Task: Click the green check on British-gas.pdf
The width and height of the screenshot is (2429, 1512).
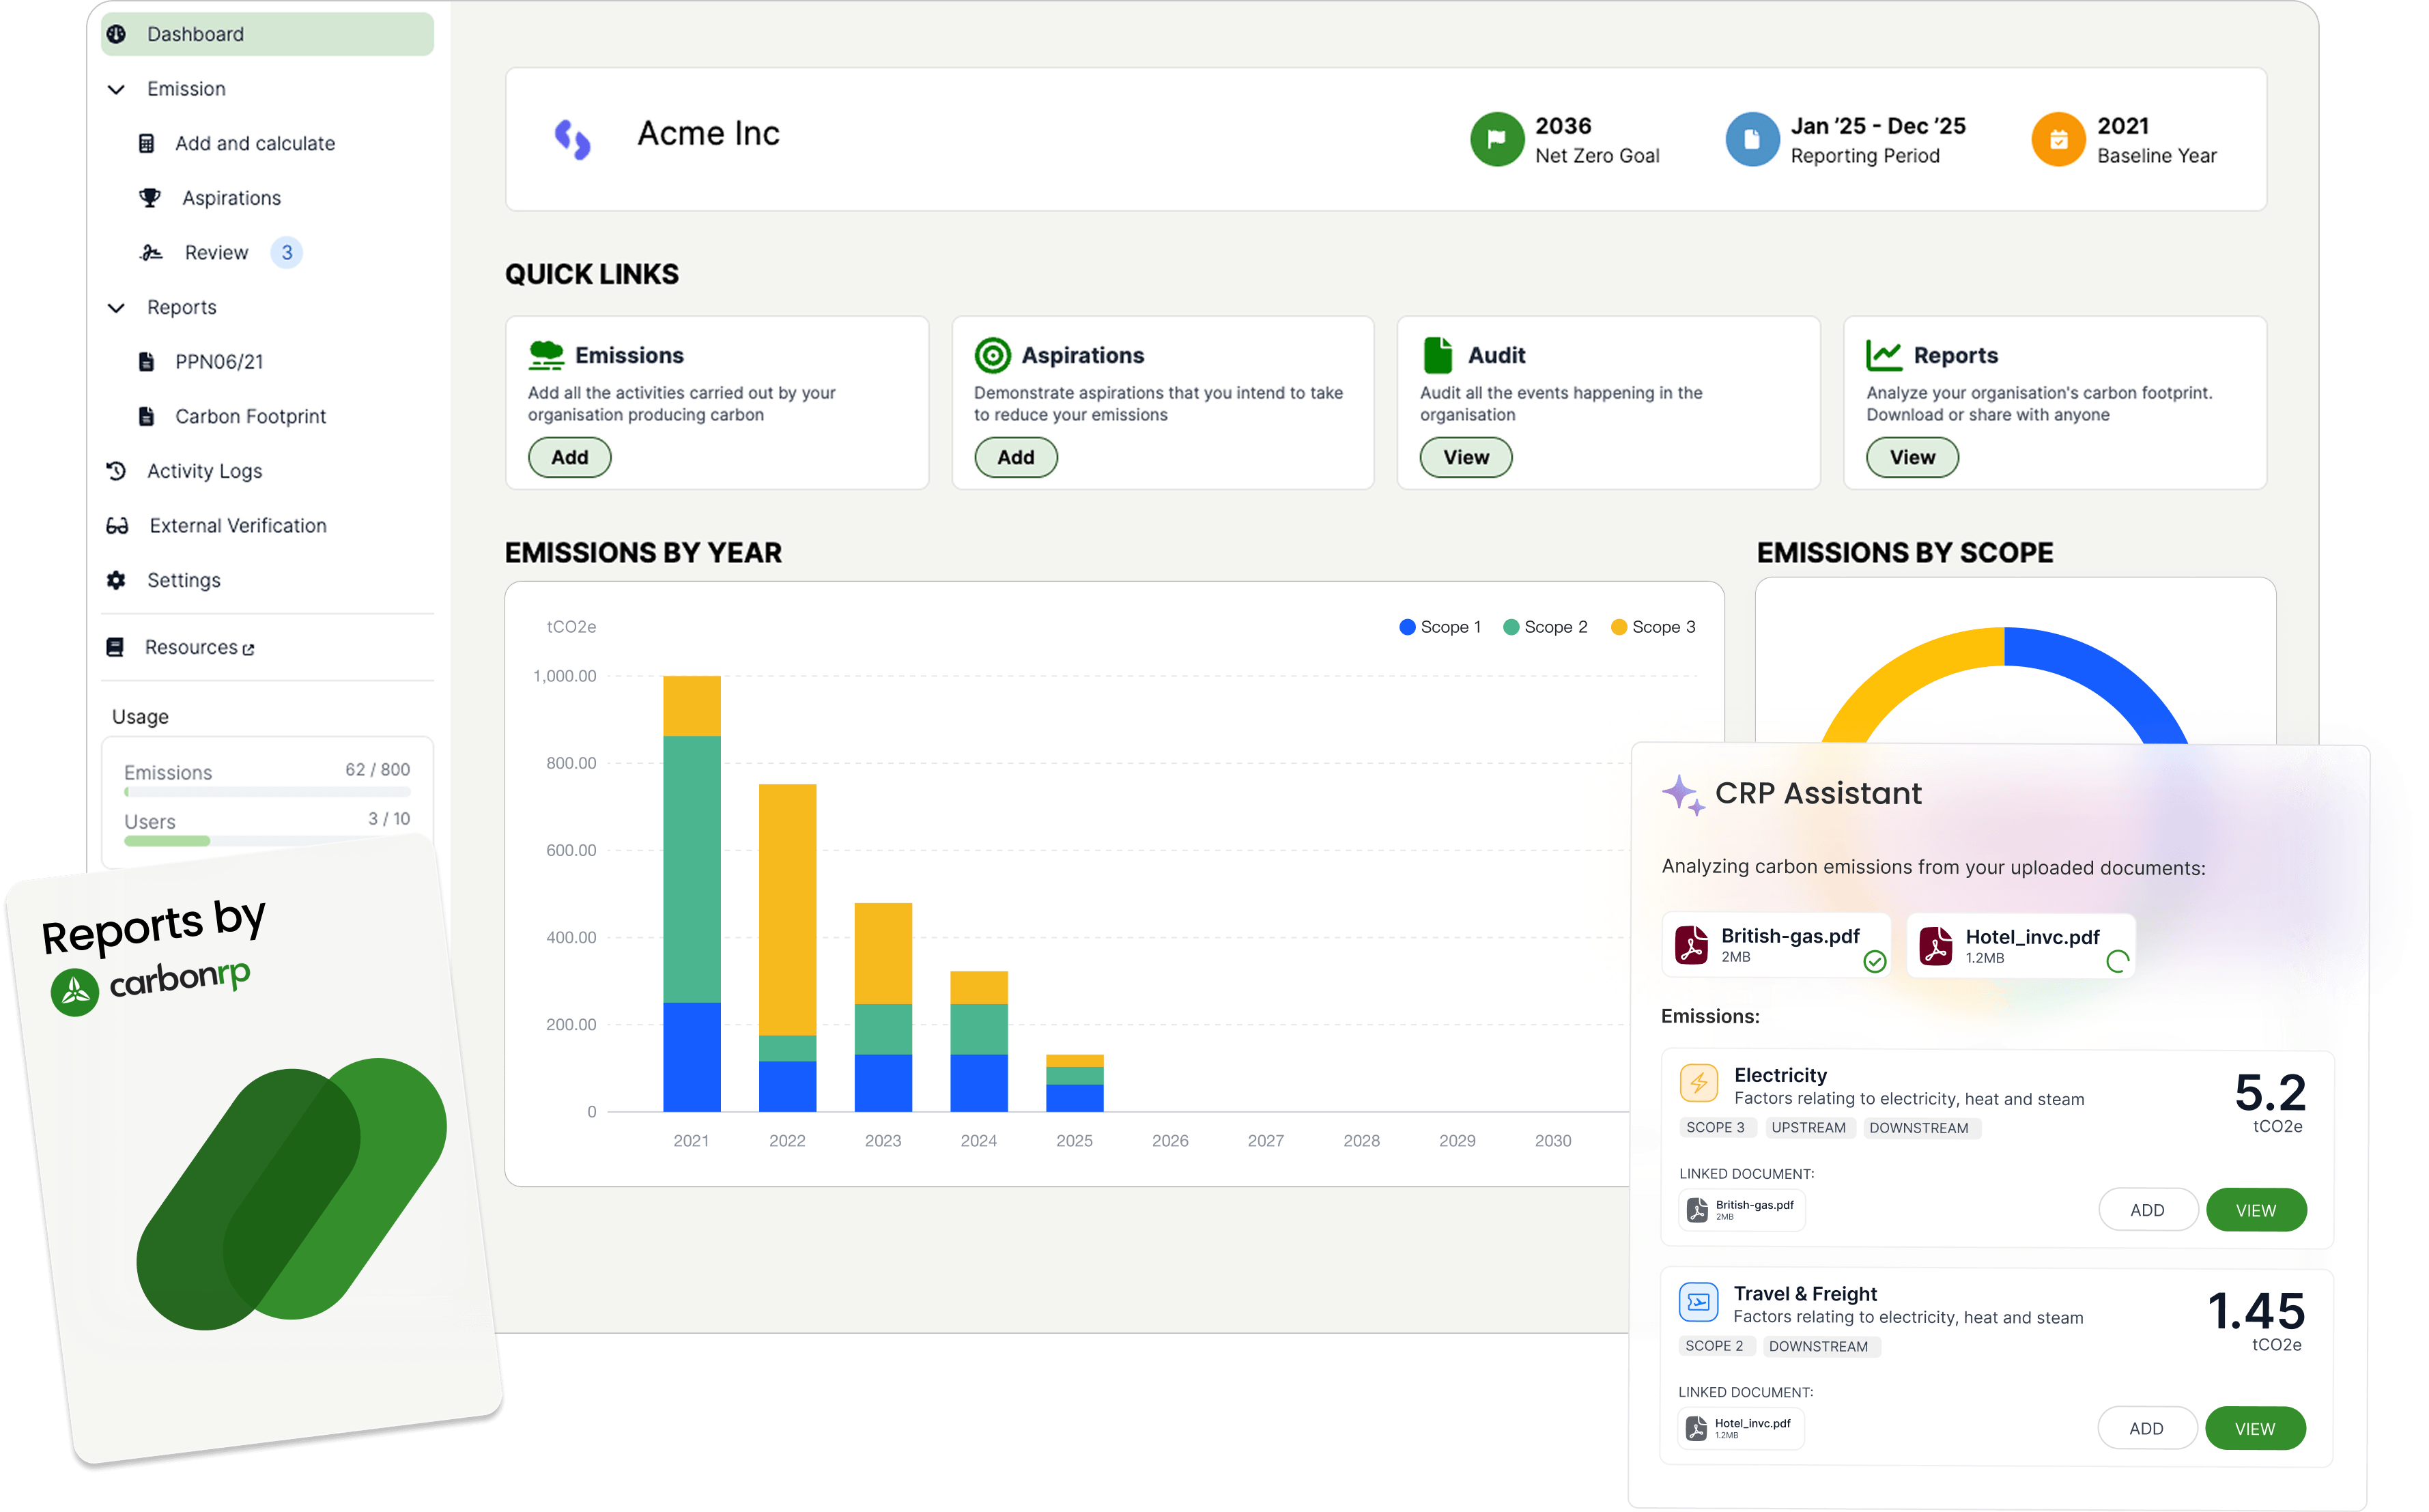Action: point(1875,961)
